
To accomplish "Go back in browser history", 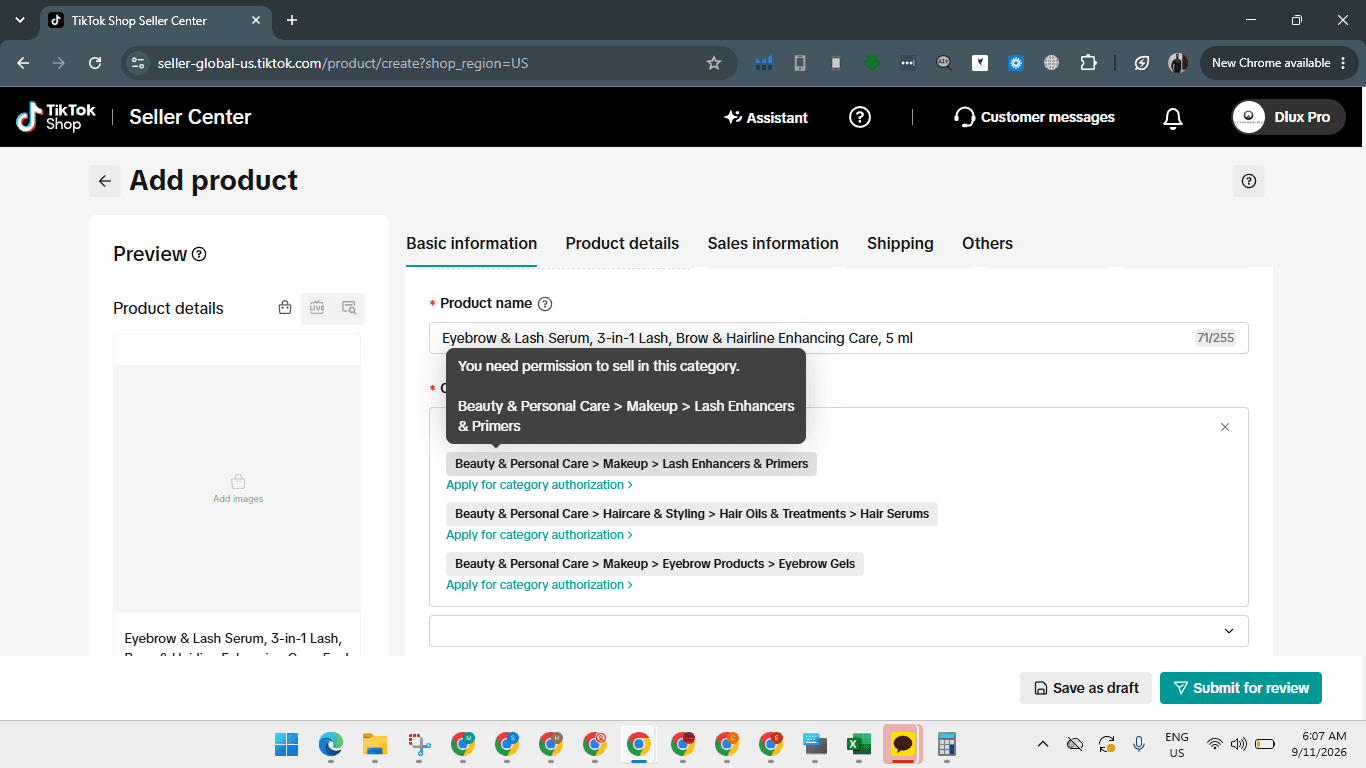I will (x=23, y=63).
